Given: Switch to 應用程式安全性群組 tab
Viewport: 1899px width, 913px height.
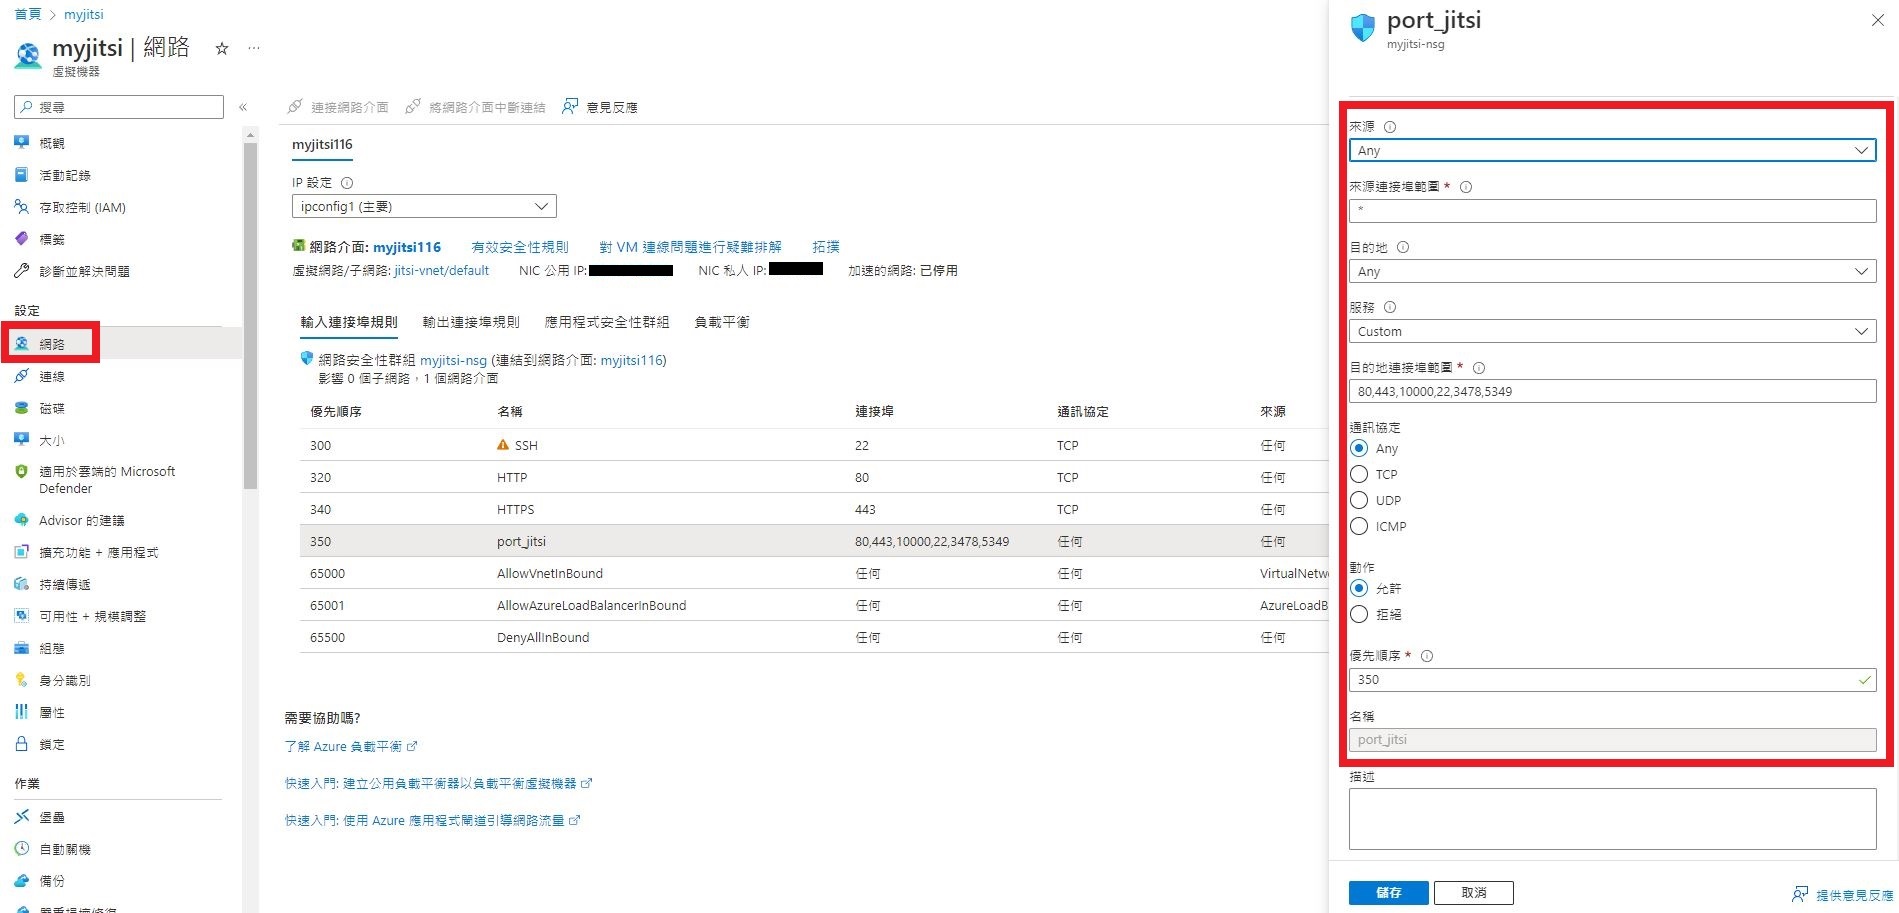Looking at the screenshot, I should pyautogui.click(x=607, y=322).
